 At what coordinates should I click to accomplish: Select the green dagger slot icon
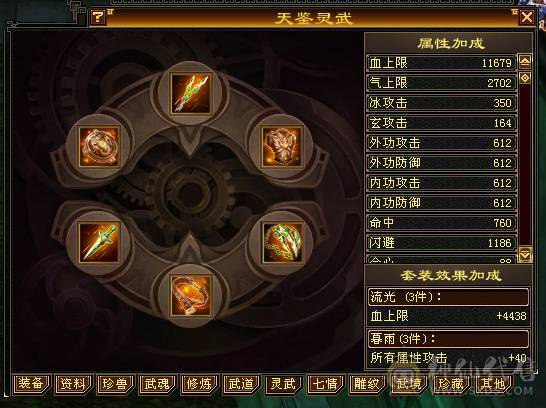pos(99,242)
